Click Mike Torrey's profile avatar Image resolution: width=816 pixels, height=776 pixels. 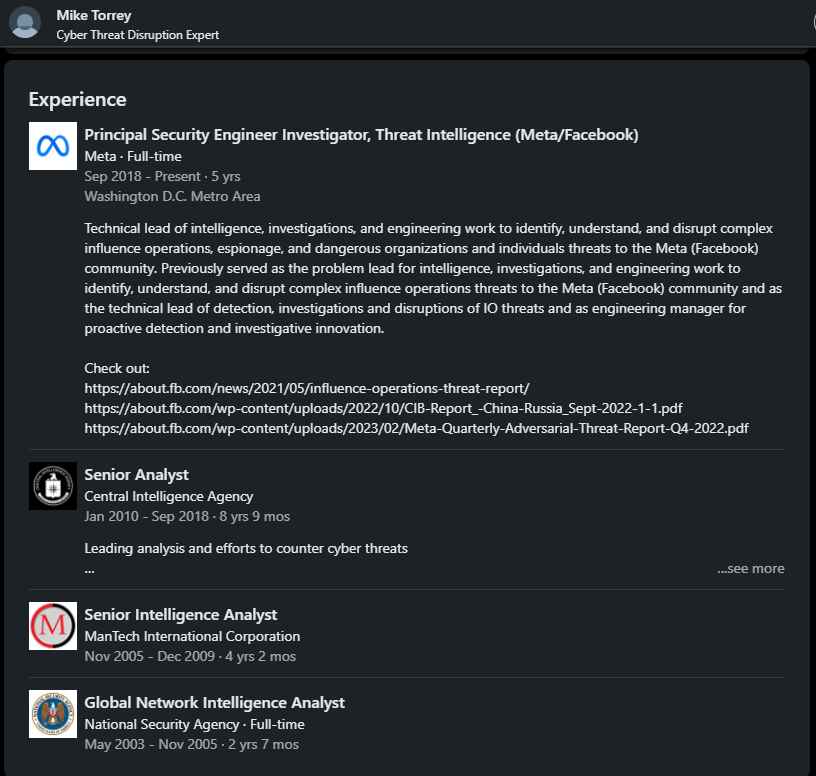point(25,22)
